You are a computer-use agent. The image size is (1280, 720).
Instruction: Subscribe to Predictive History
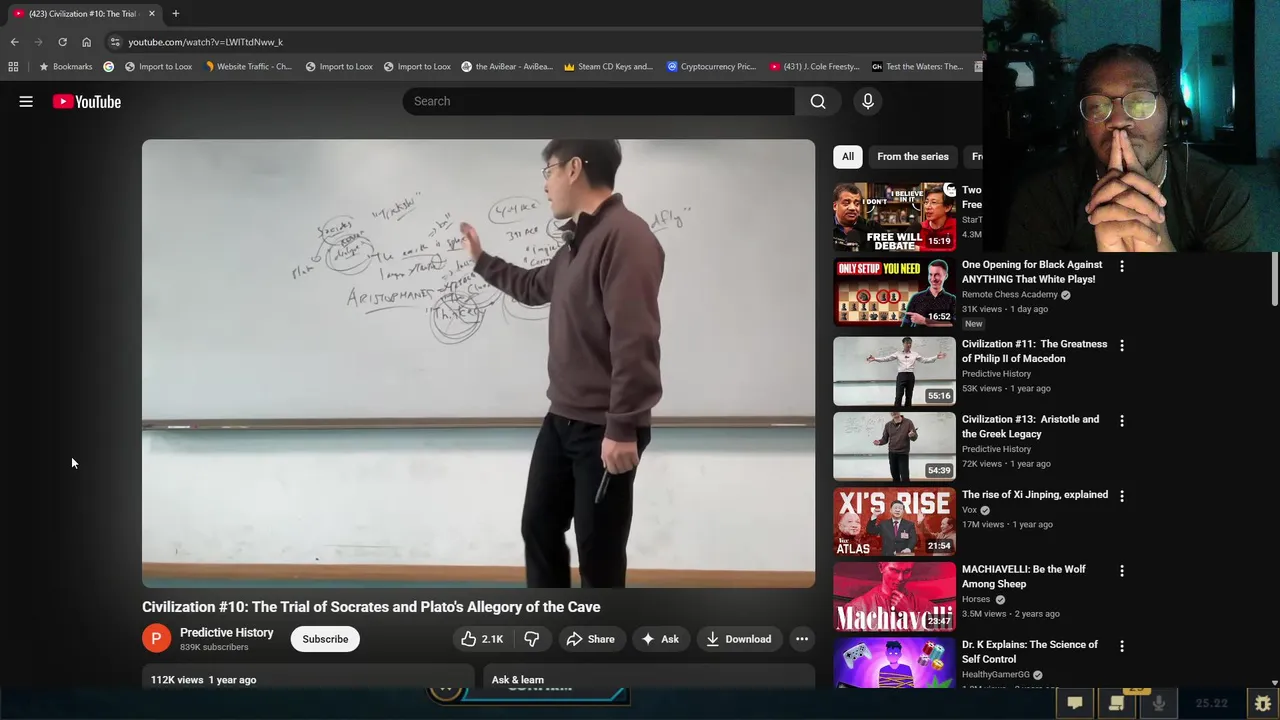(325, 639)
